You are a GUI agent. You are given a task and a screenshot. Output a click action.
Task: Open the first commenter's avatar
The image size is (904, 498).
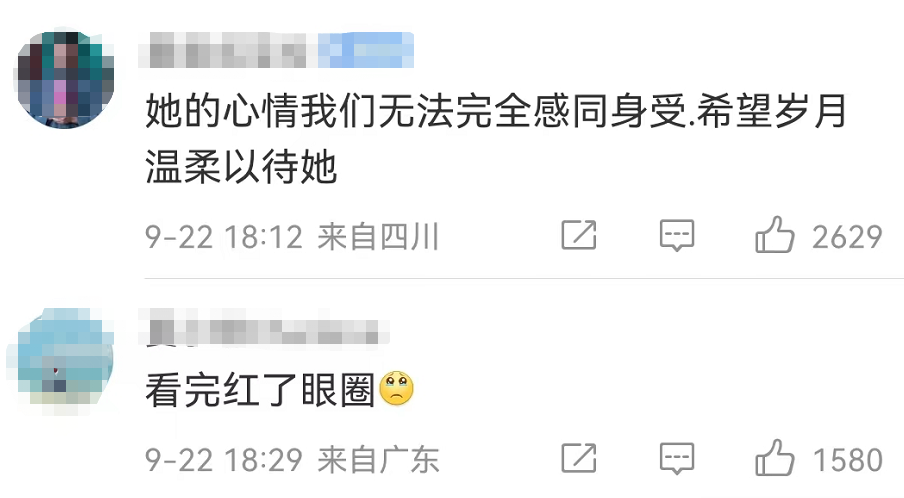[65, 79]
